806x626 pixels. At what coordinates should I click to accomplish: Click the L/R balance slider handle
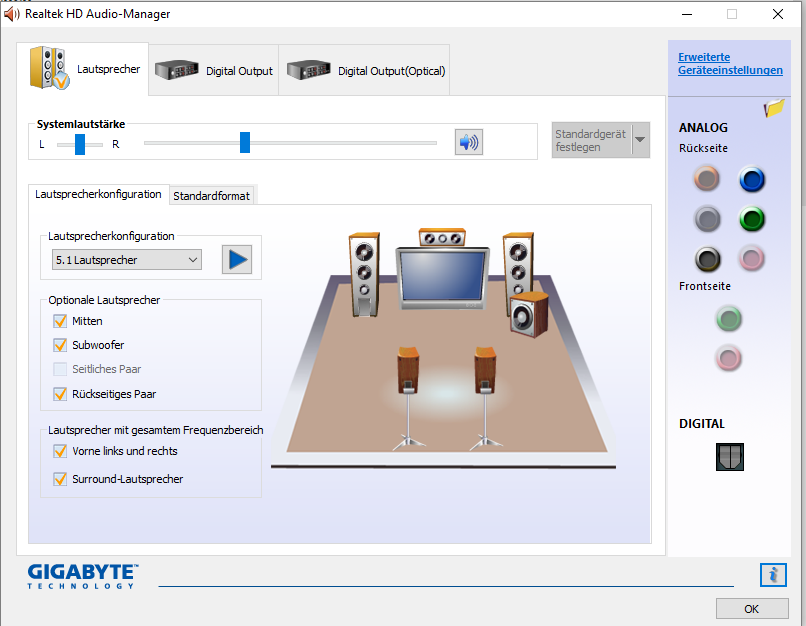pyautogui.click(x=80, y=144)
